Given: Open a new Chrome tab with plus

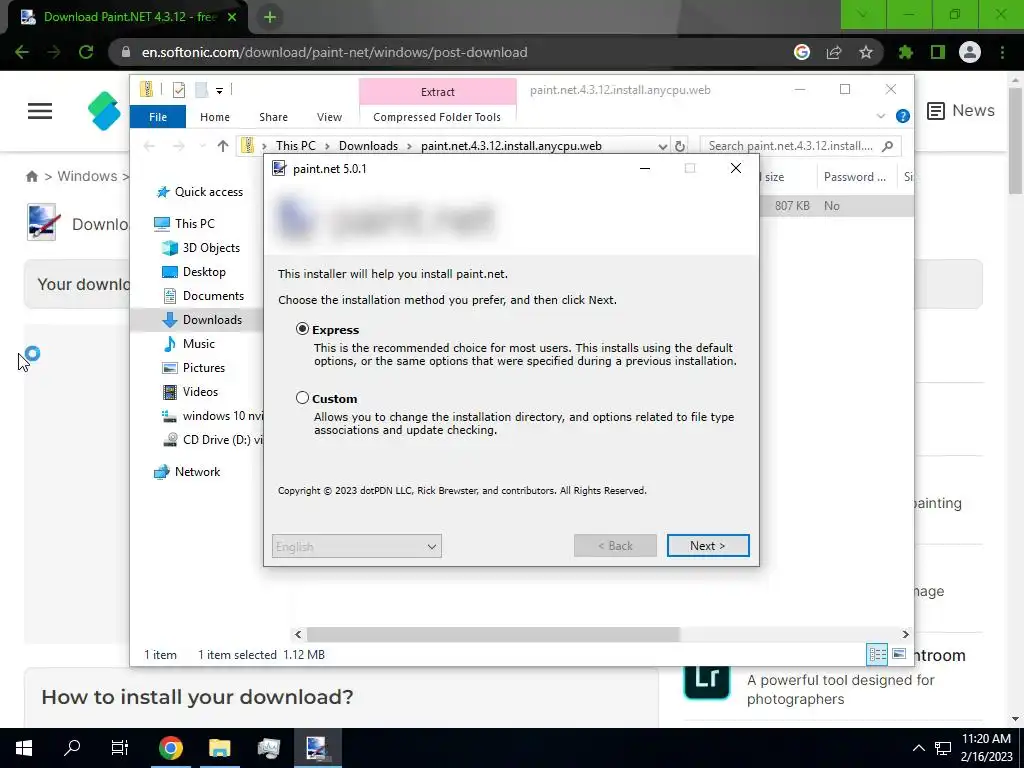Looking at the screenshot, I should (270, 18).
